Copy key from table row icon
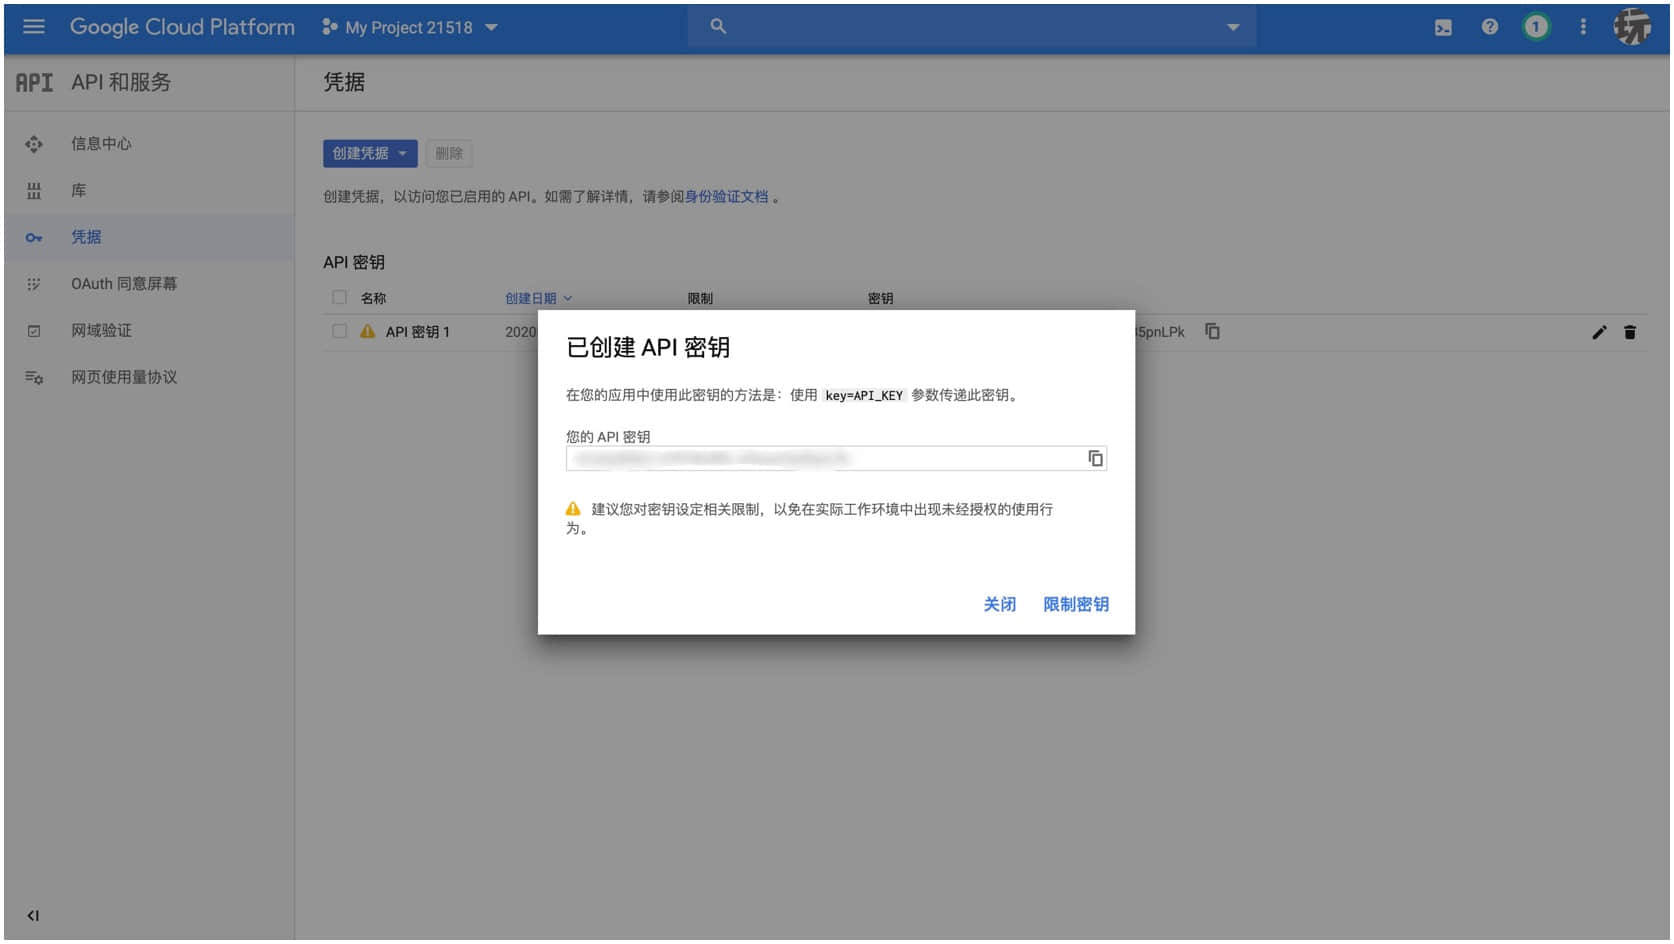This screenshot has width=1674, height=944. (1212, 331)
